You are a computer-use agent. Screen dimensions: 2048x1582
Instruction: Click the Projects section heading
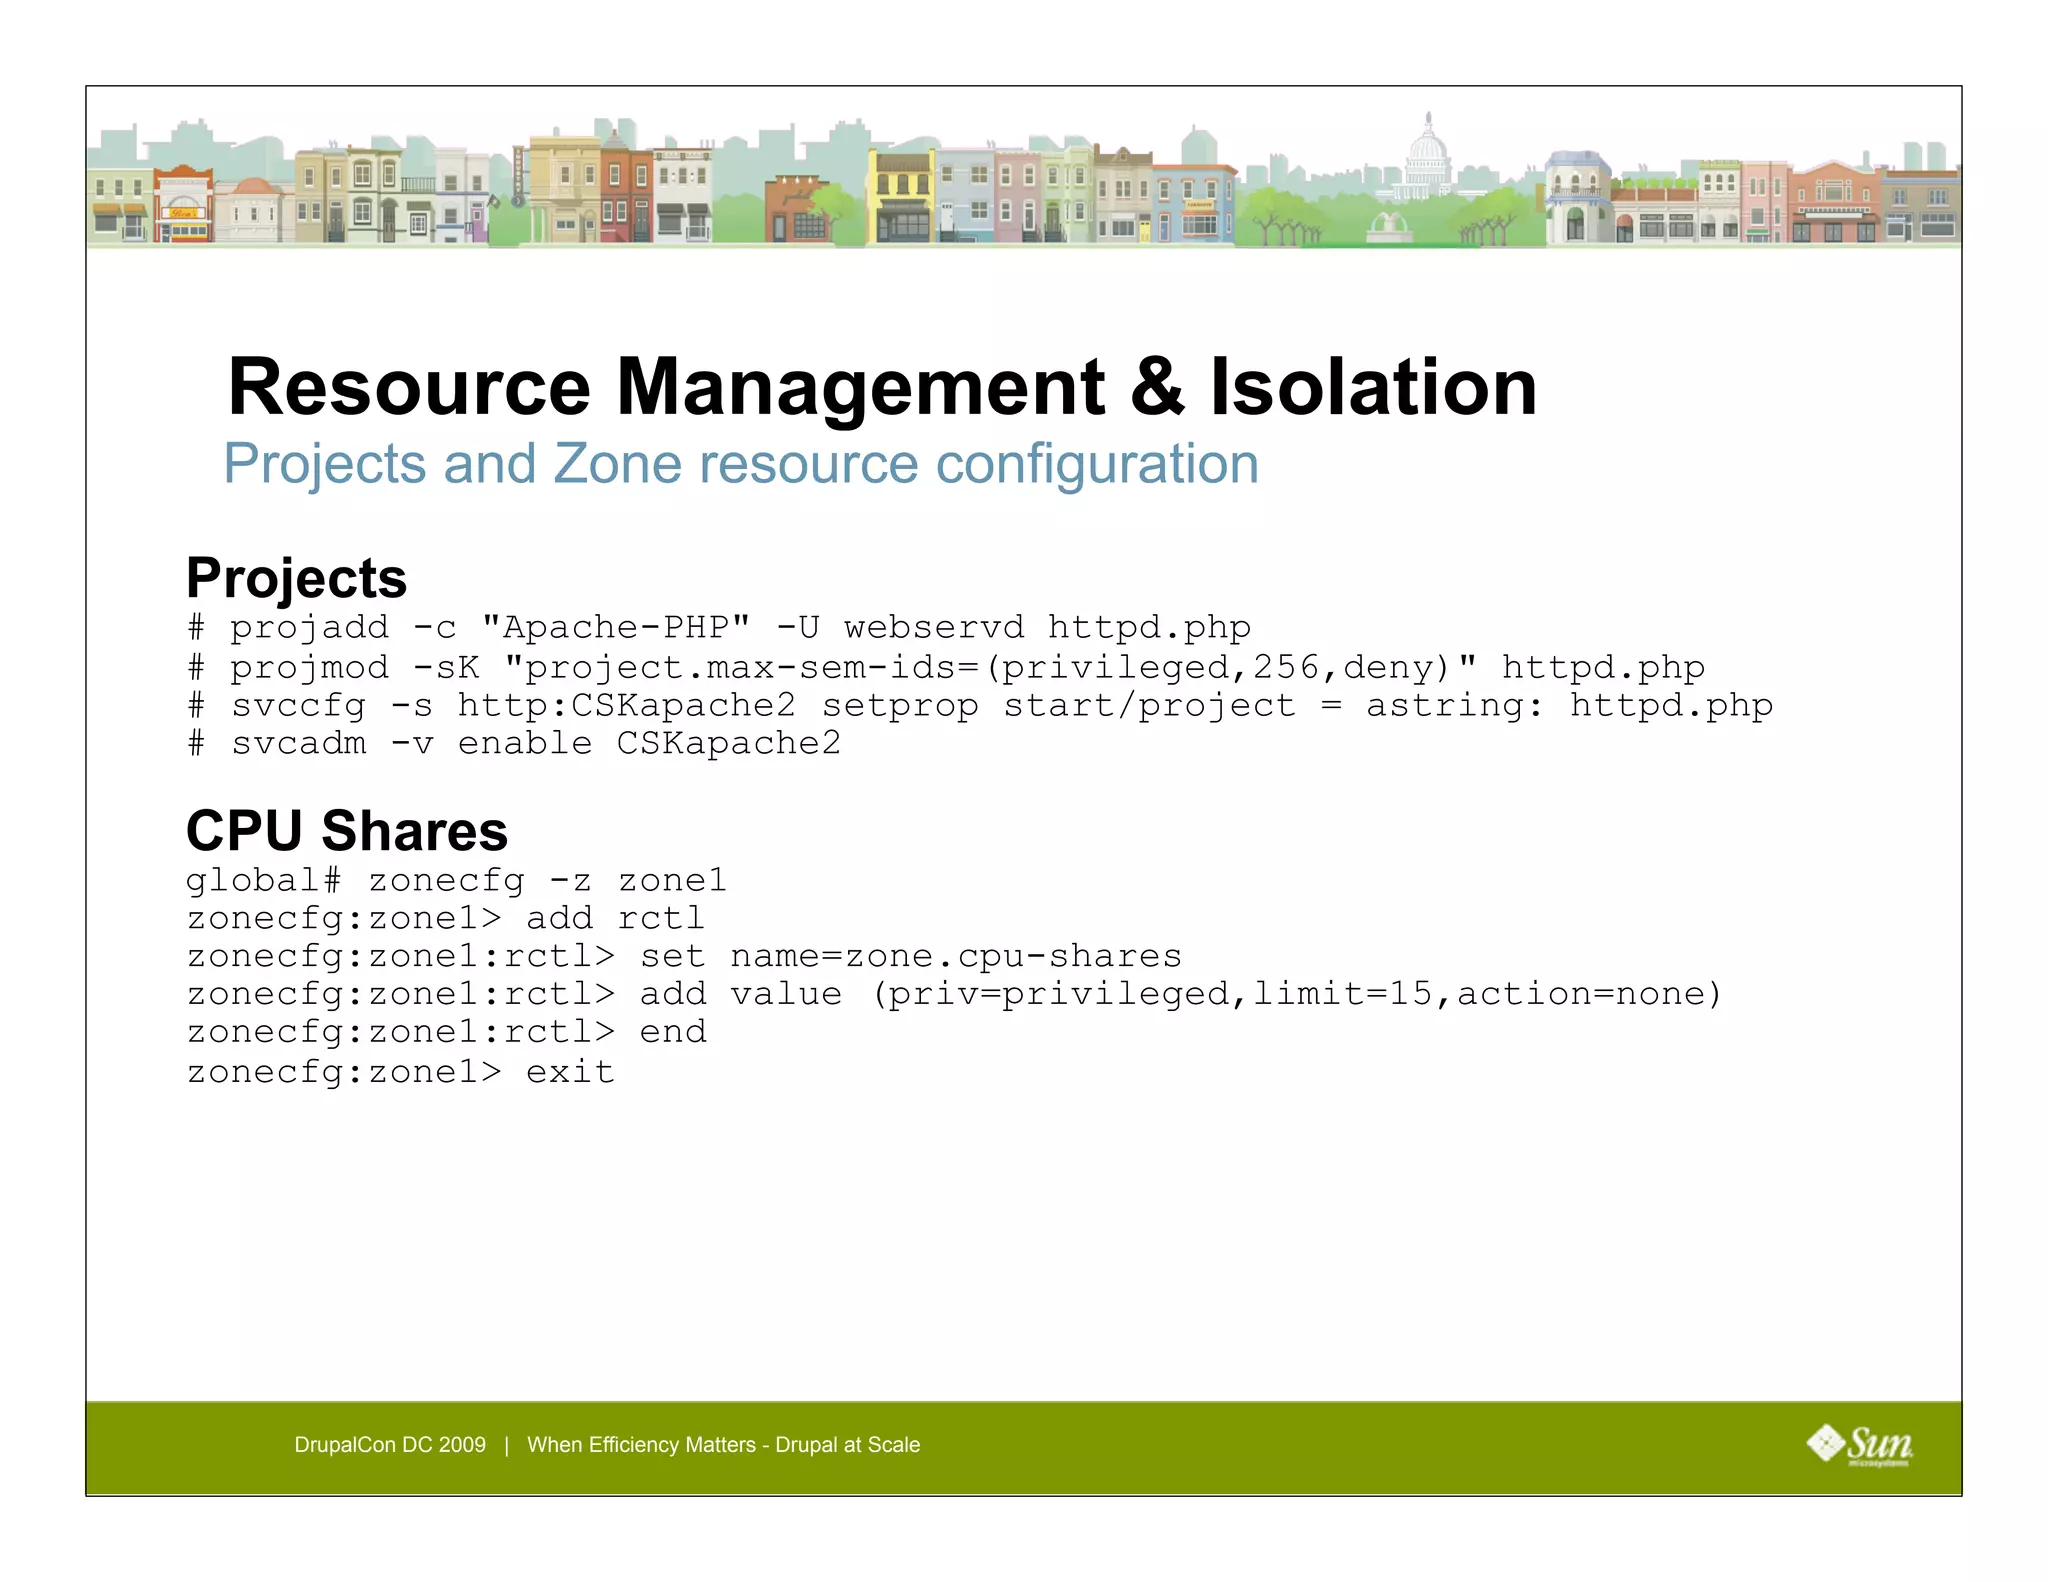pyautogui.click(x=296, y=578)
